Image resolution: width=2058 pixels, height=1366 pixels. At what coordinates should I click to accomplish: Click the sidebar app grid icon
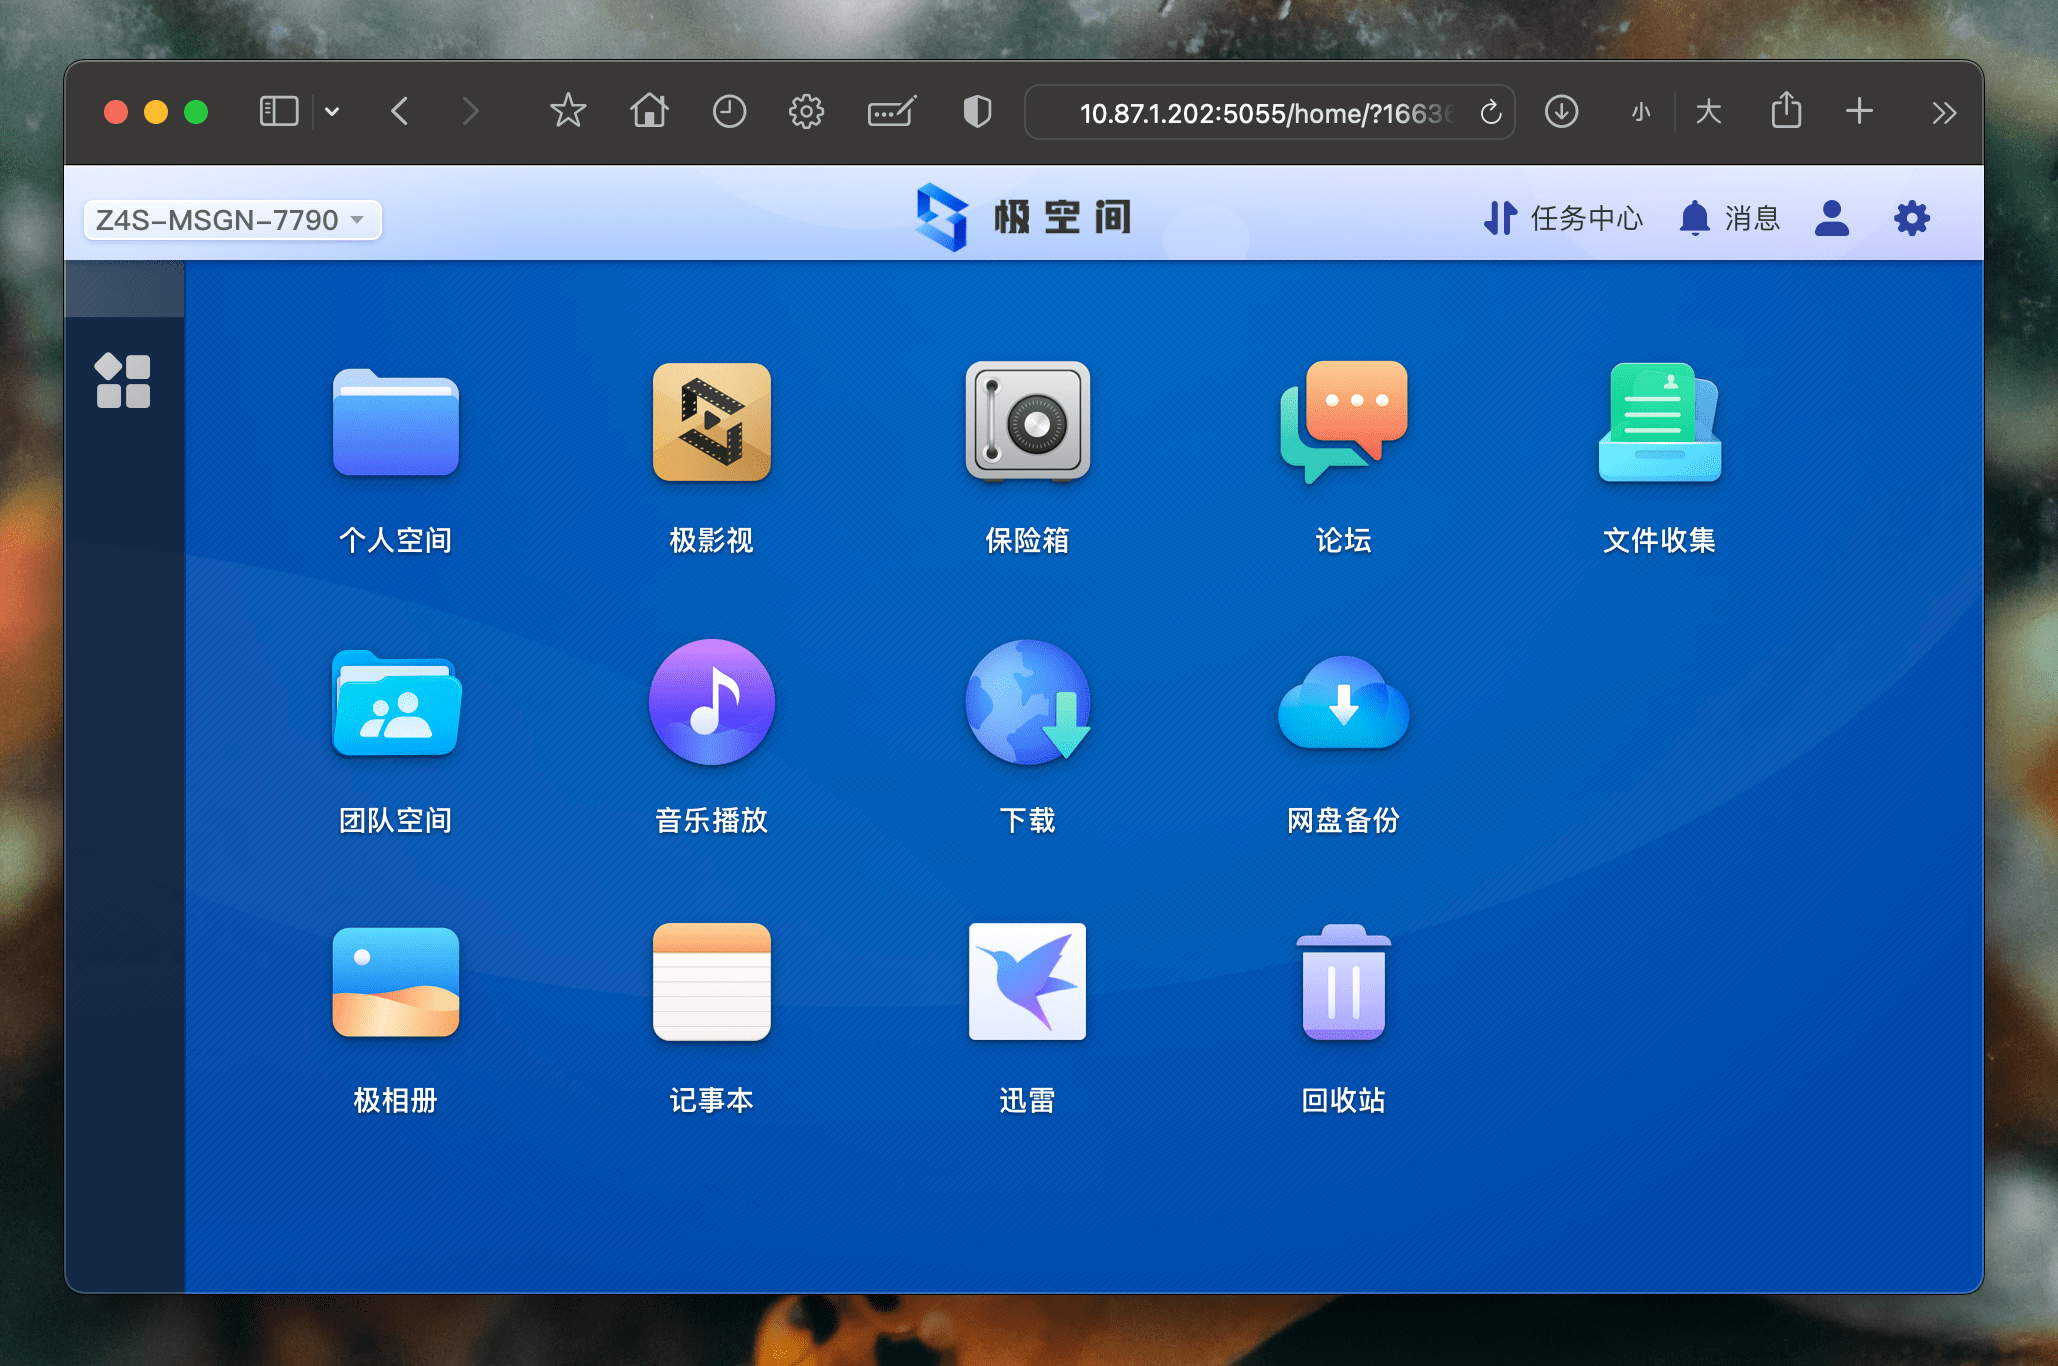coord(123,380)
